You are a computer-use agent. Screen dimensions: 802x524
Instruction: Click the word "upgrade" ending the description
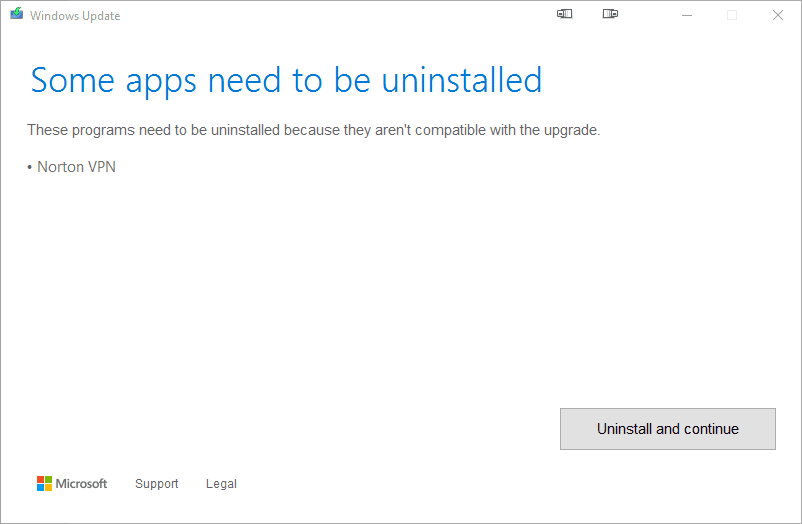(572, 130)
